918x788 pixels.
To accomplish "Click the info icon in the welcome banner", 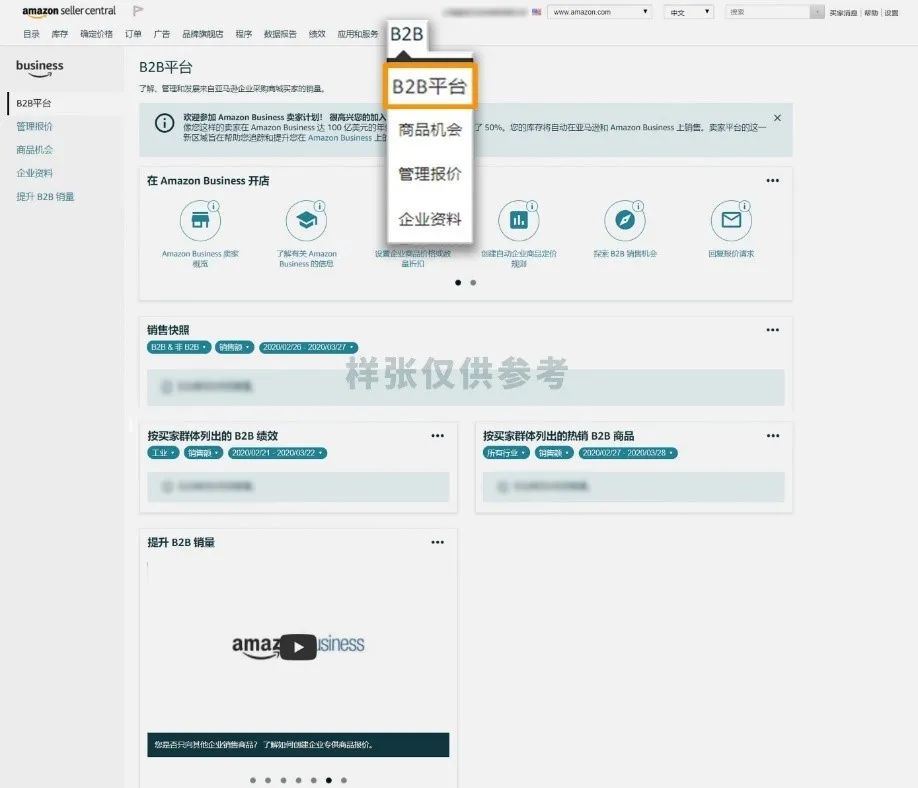I will point(165,123).
